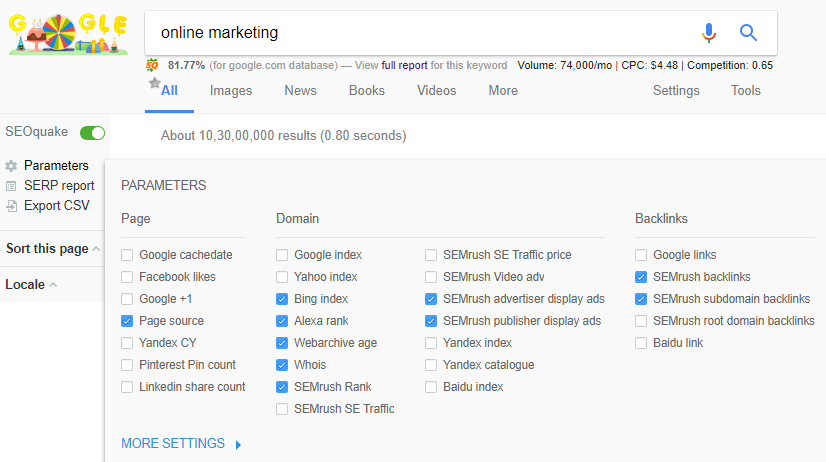Disable SEMrush publisher display ads

[431, 321]
